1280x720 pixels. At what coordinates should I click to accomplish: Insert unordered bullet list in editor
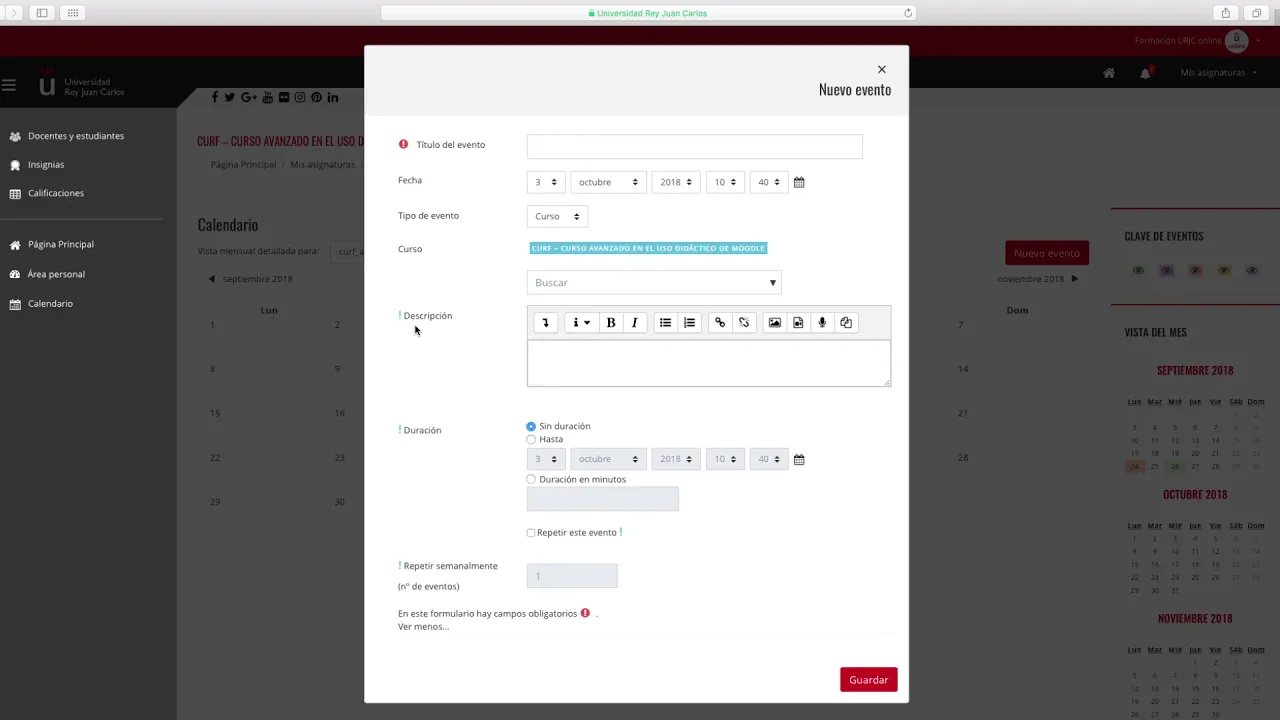coord(665,323)
